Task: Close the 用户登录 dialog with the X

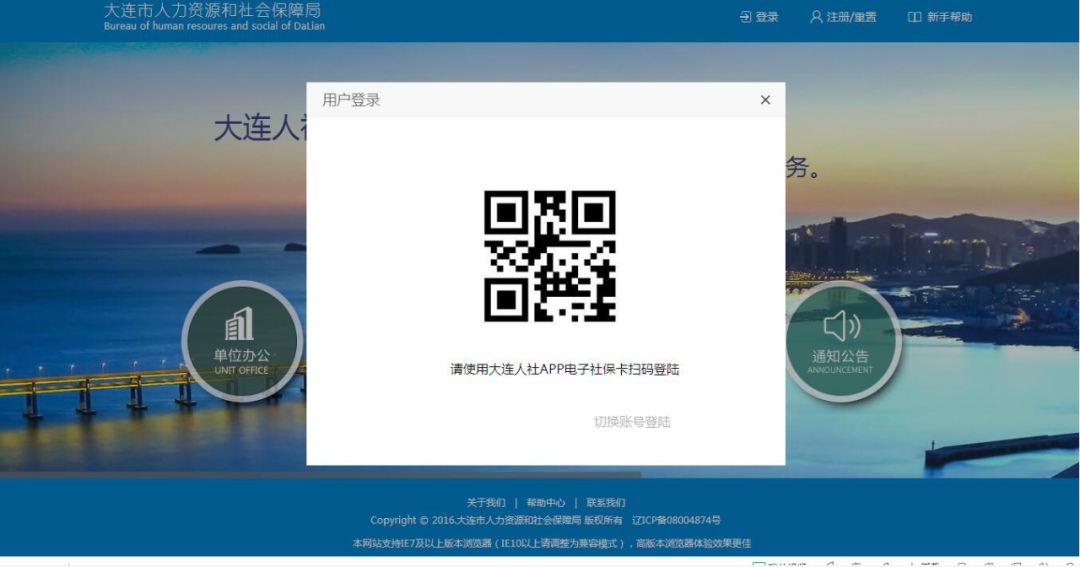Action: point(765,100)
